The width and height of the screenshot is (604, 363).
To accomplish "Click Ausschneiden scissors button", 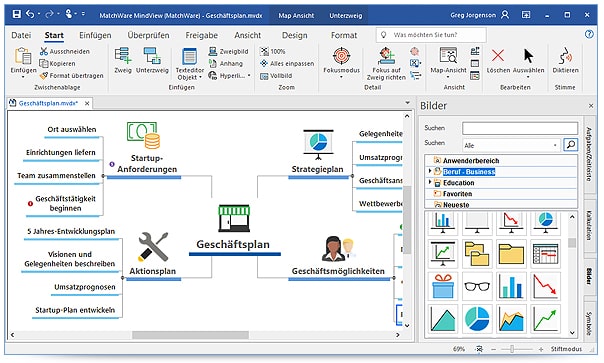I will click(x=65, y=51).
